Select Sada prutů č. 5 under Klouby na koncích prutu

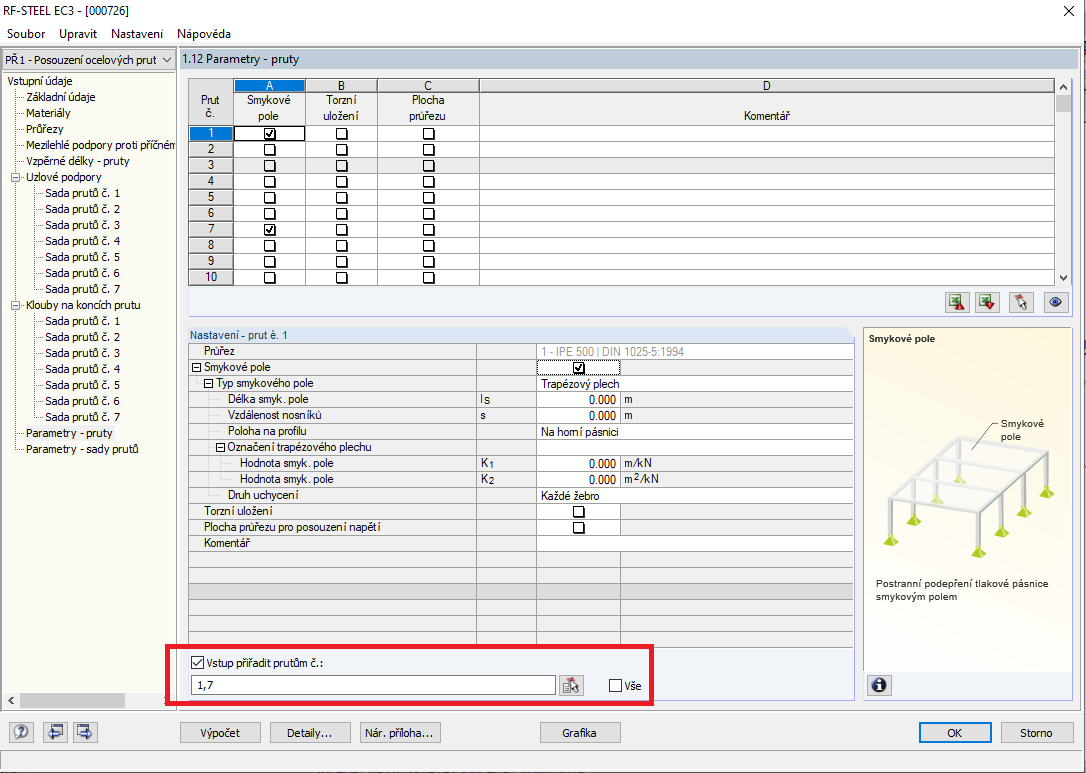(x=82, y=385)
